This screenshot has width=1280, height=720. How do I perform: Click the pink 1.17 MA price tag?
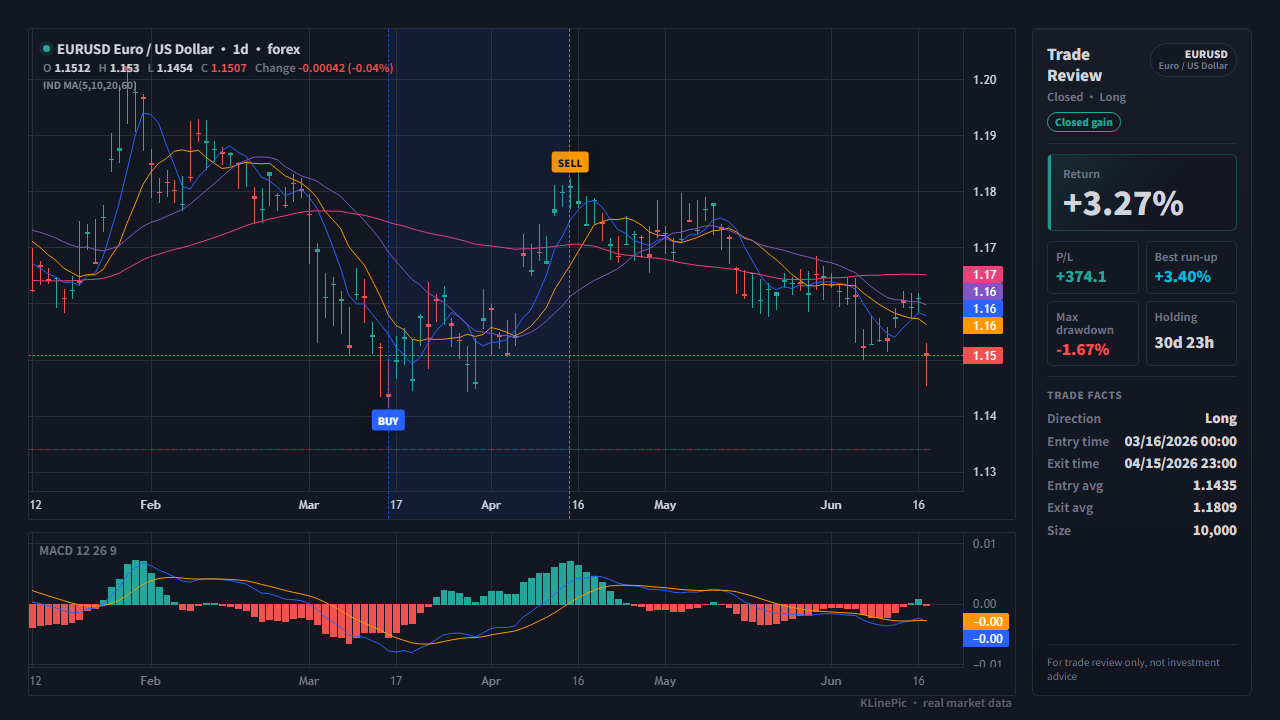click(982, 274)
